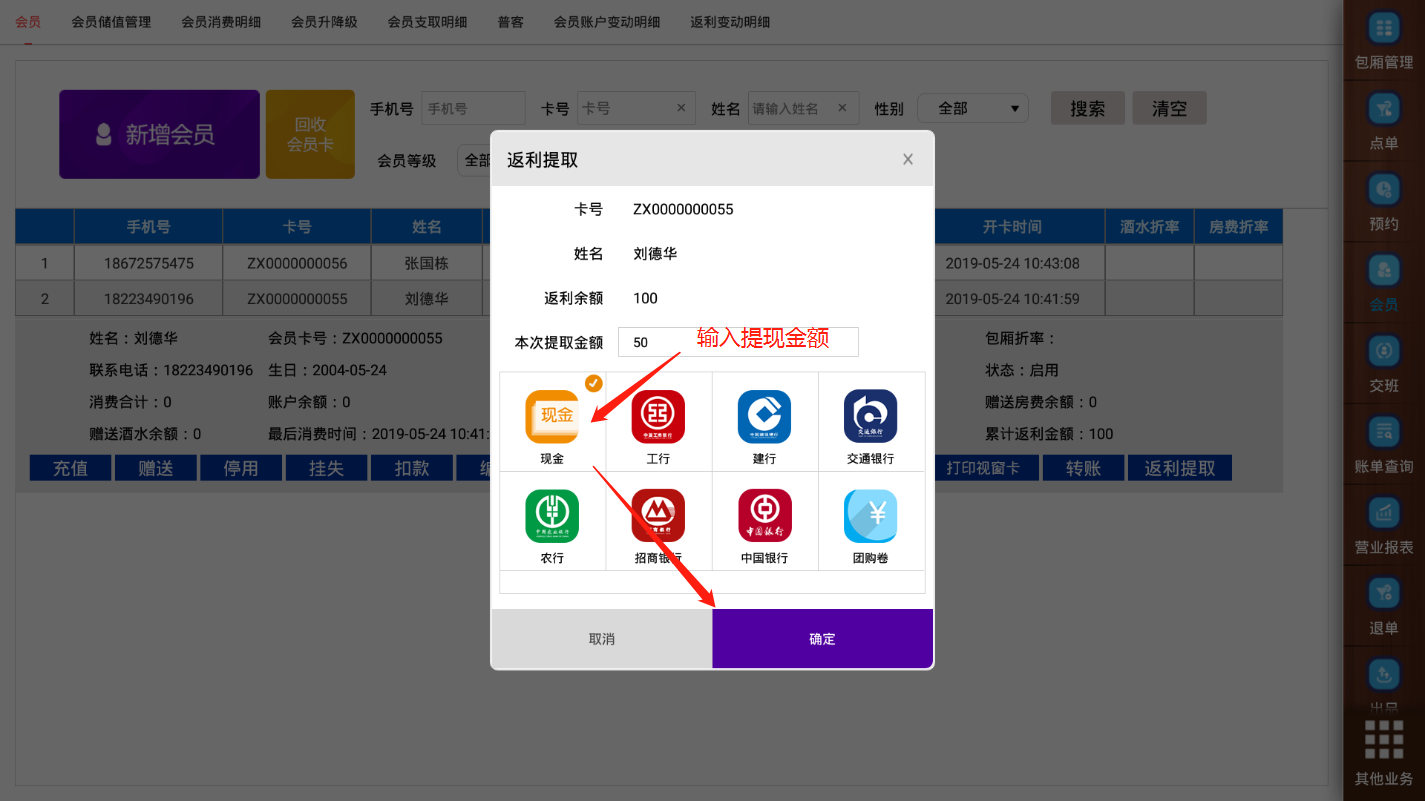
Task: Clear the 卡号 search field
Action: point(681,108)
